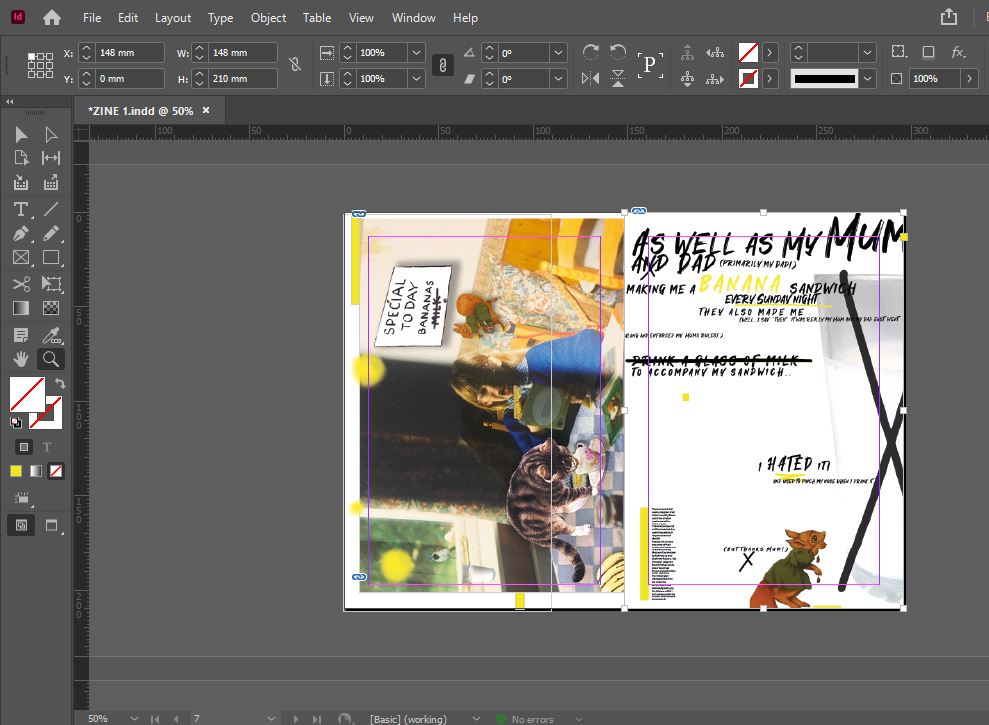Open the stroke style dropdown

[x=866, y=78]
